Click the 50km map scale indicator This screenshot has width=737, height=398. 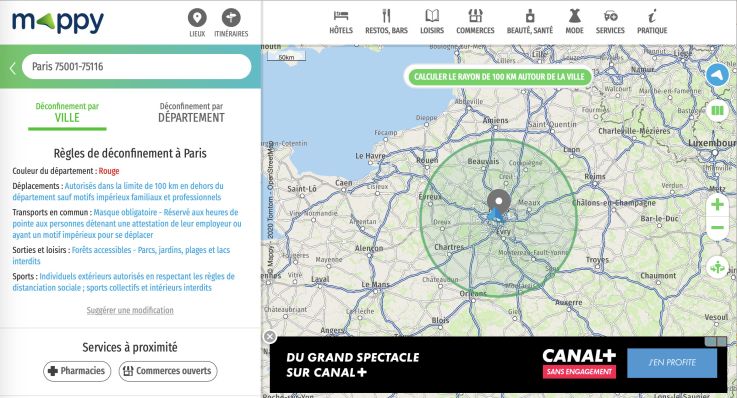click(286, 57)
